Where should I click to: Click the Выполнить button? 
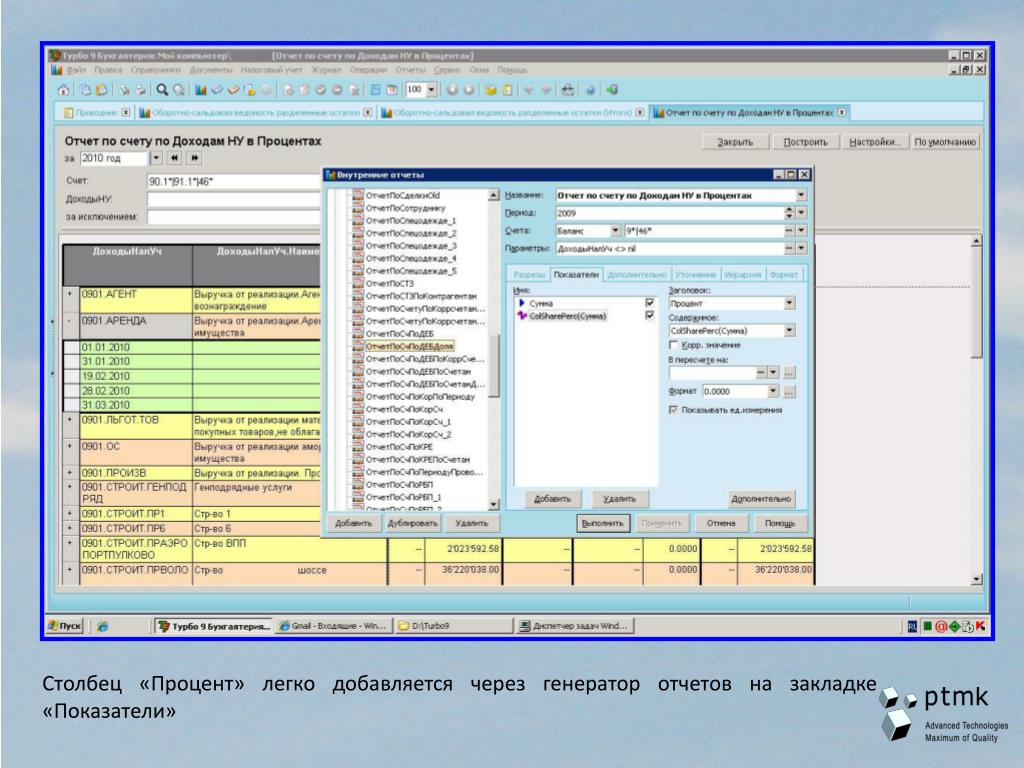pos(603,523)
